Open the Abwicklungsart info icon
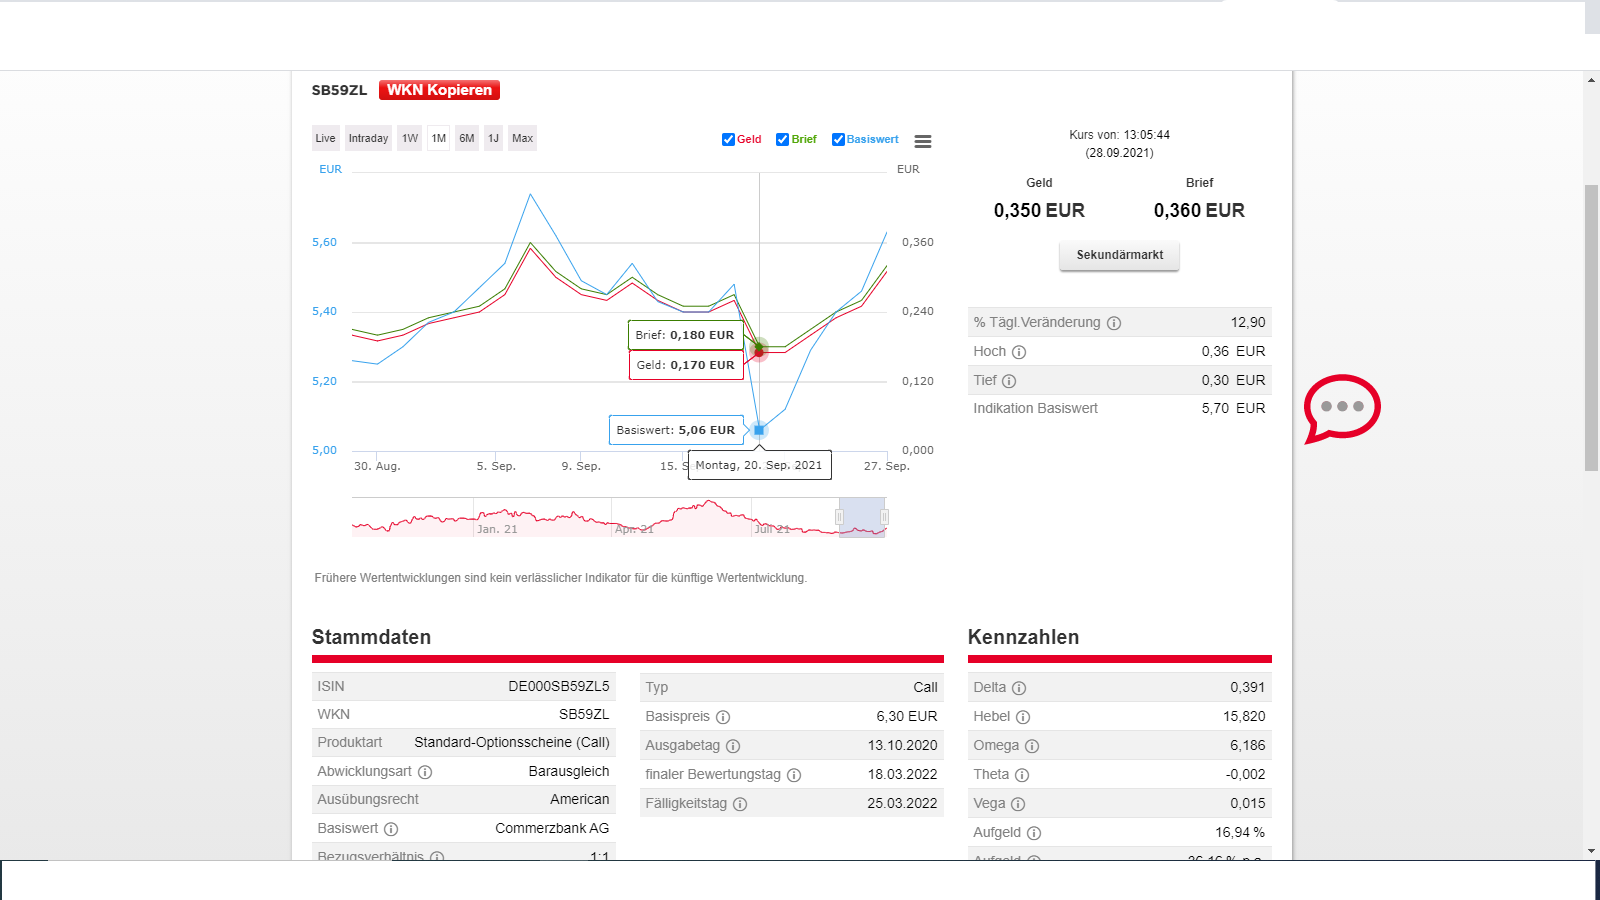The height and width of the screenshot is (900, 1600). tap(426, 771)
